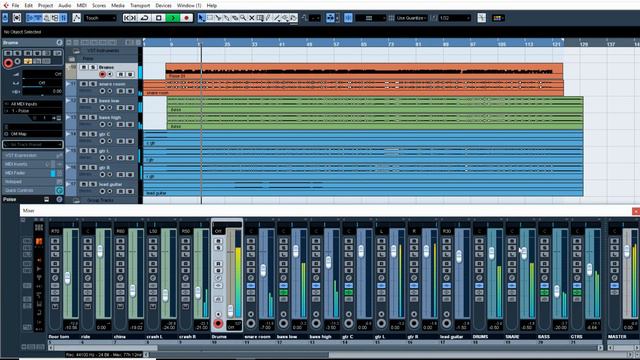Screen dimensions: 640x360
Task: Open the GM Map drum map dropdown
Action: coord(33,134)
